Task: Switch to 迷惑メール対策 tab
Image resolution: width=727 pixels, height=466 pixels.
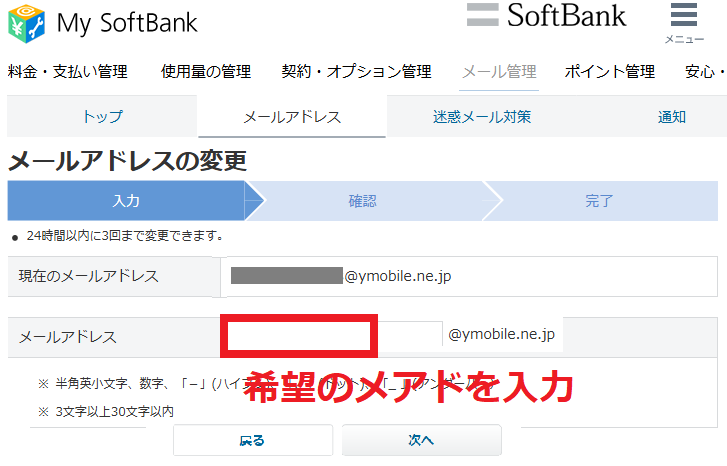Action: click(x=482, y=117)
